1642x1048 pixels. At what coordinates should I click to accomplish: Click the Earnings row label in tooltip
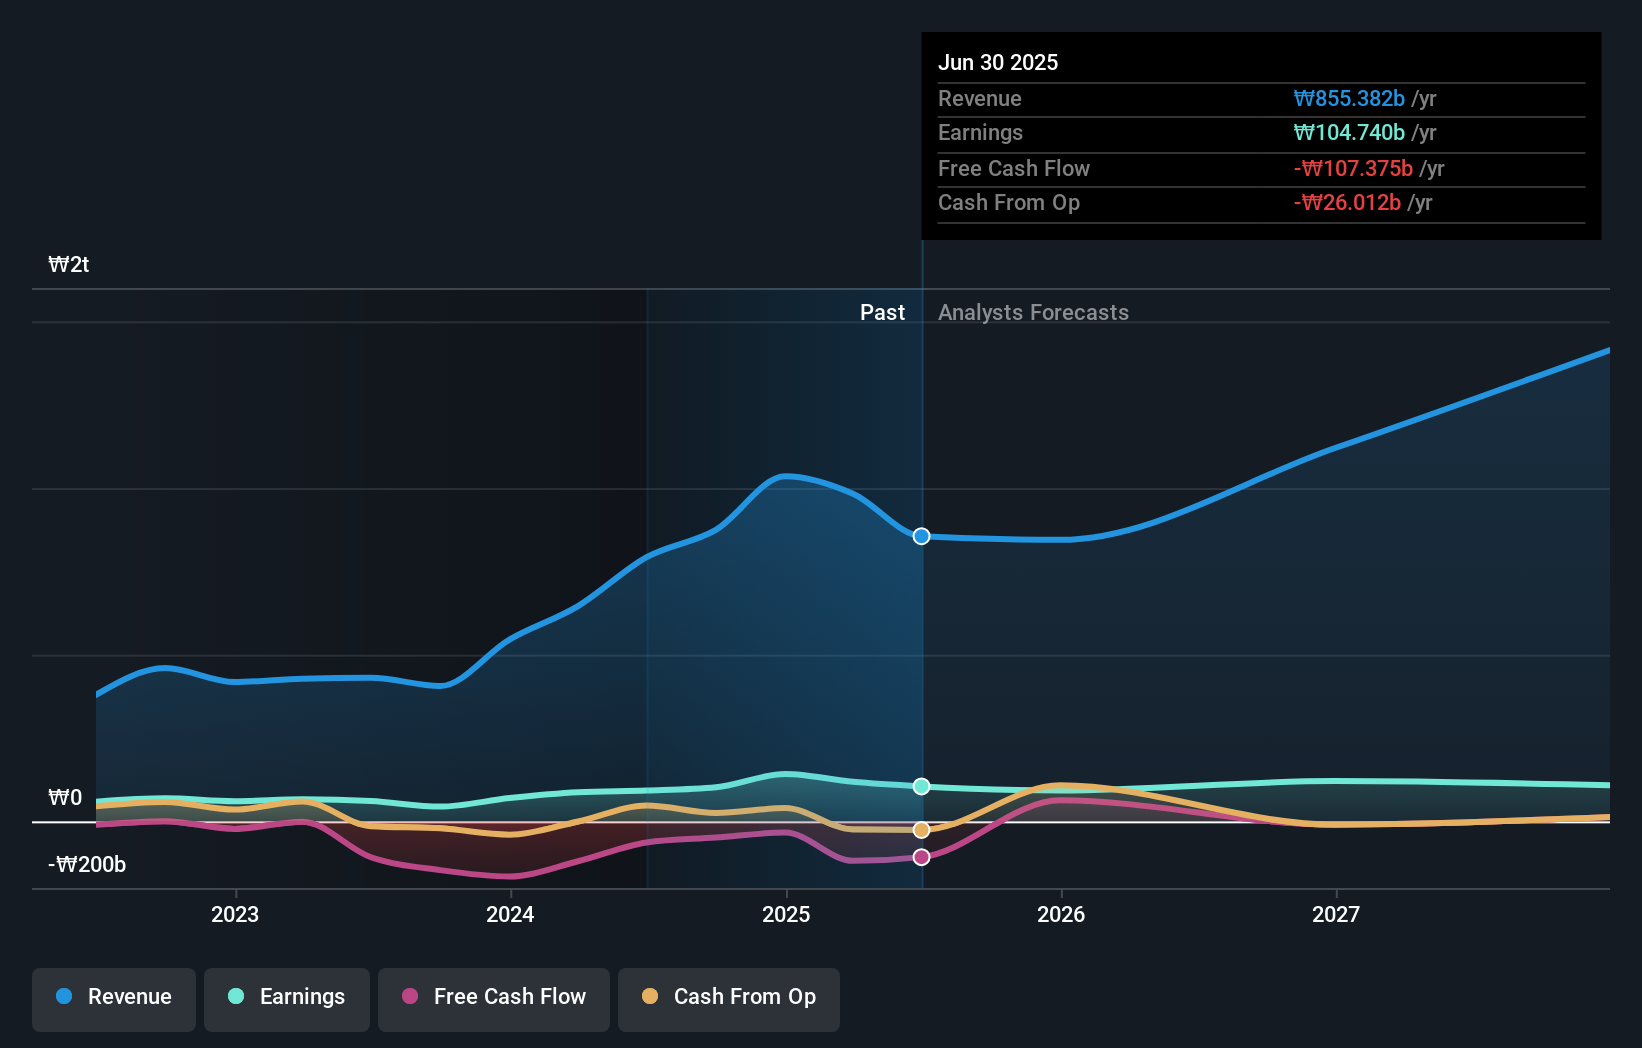(x=980, y=133)
